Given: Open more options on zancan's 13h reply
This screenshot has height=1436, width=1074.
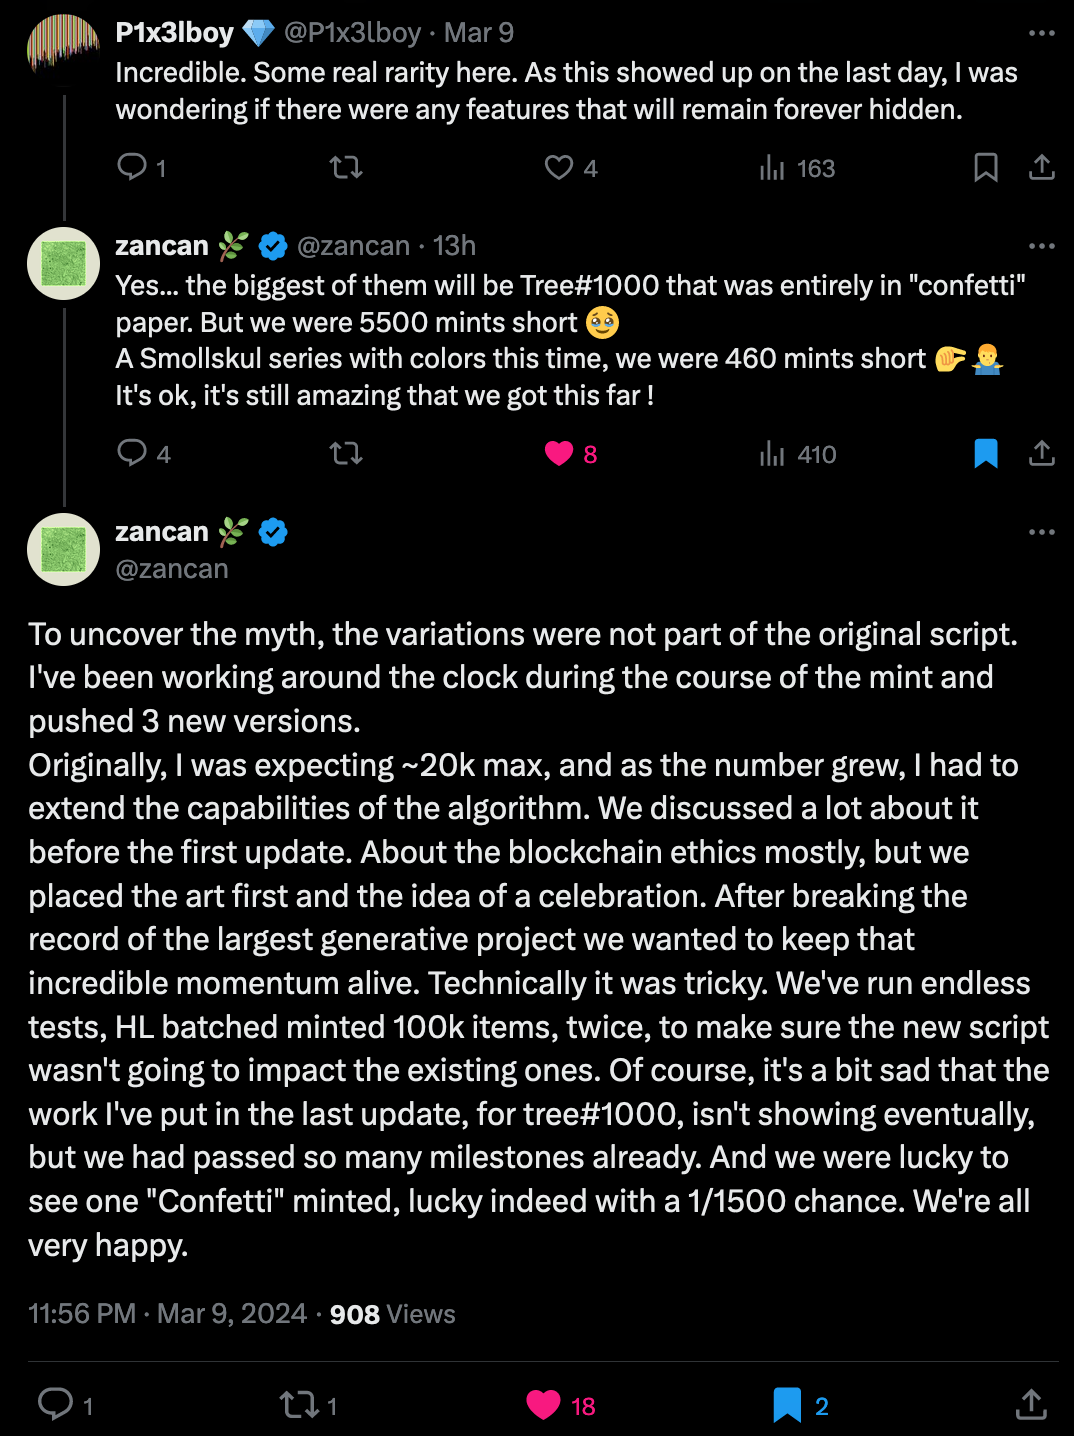Looking at the screenshot, I should pyautogui.click(x=1042, y=246).
